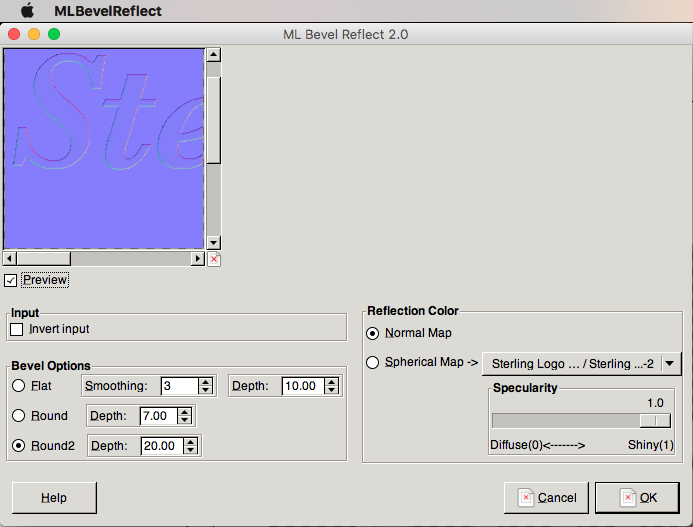693x527 pixels.
Task: Click the Cancel button
Action: [x=546, y=498]
